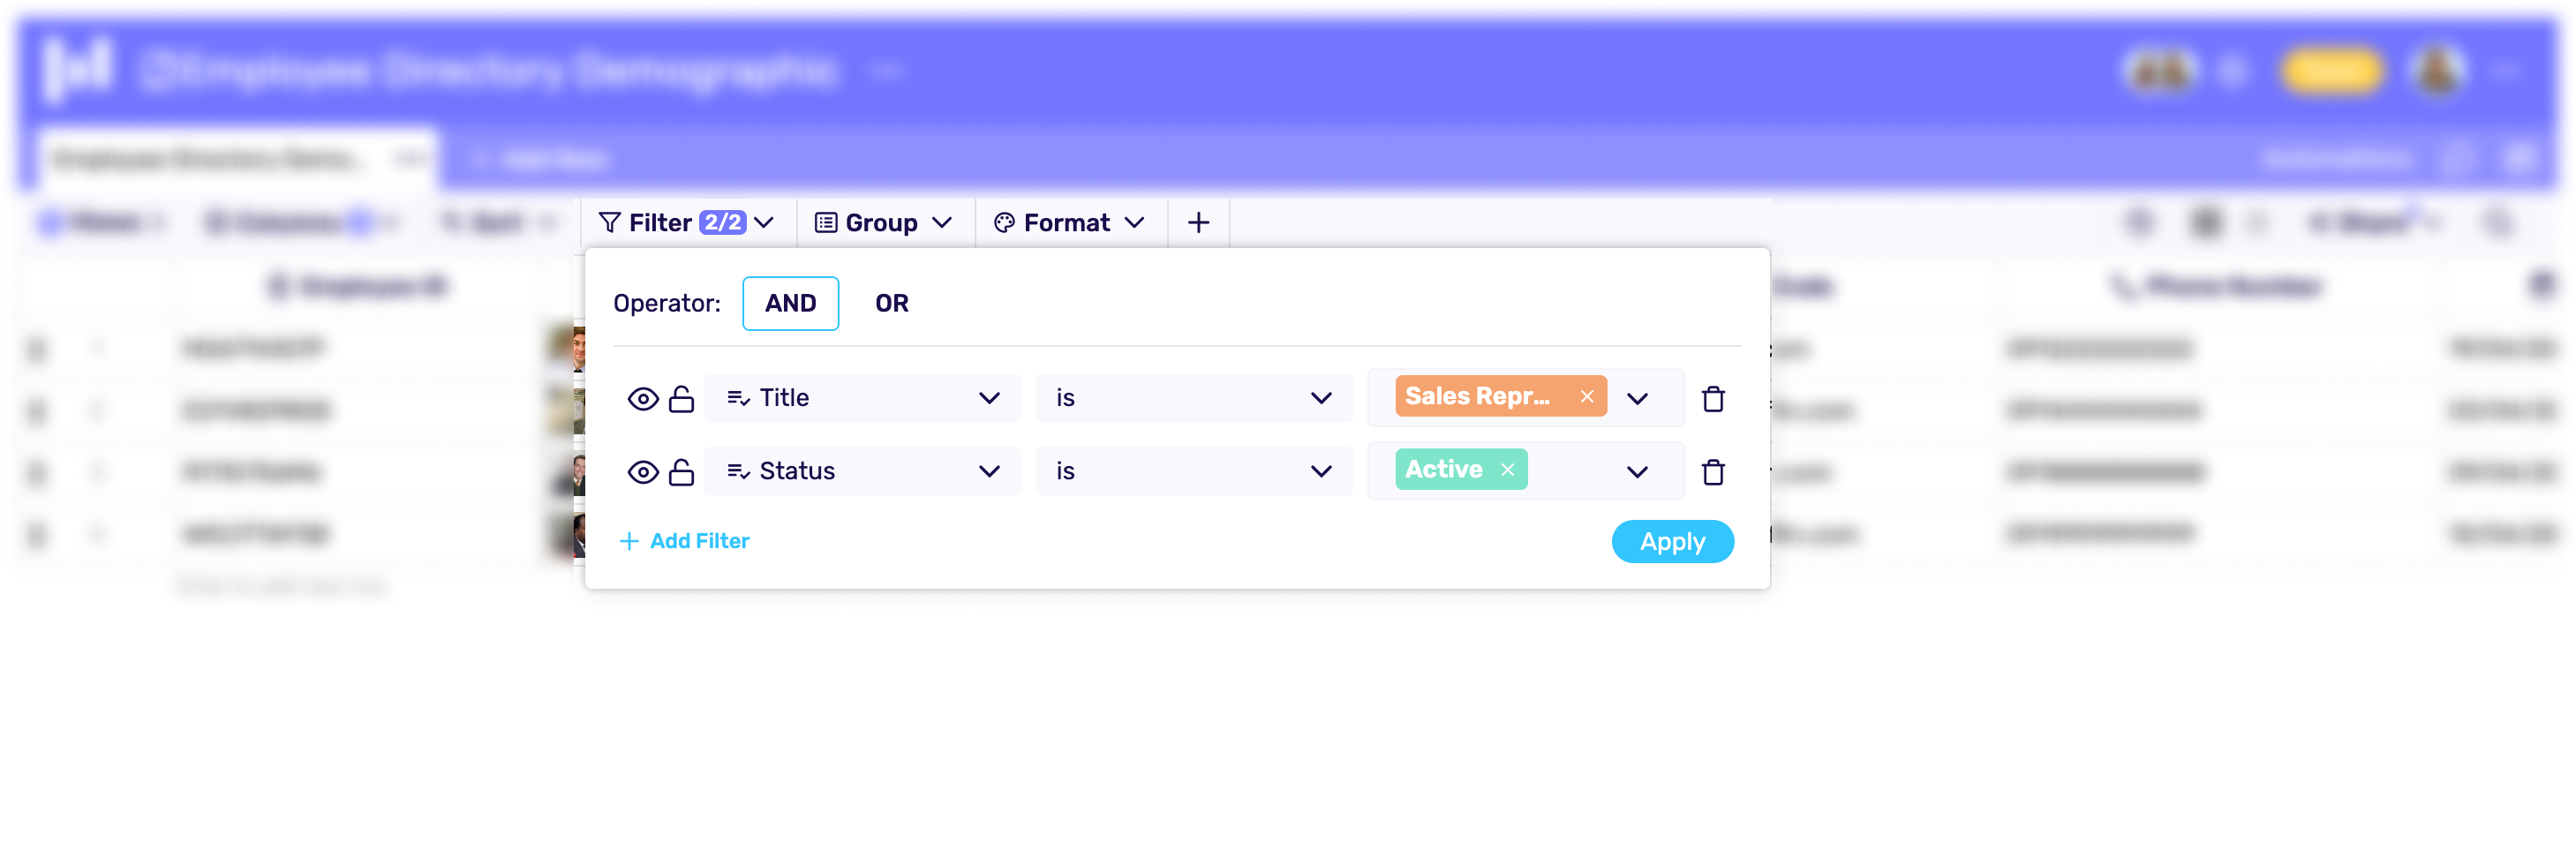This screenshot has height=858, width=2576.
Task: Lock the Title filter using its lock icon
Action: 683,397
